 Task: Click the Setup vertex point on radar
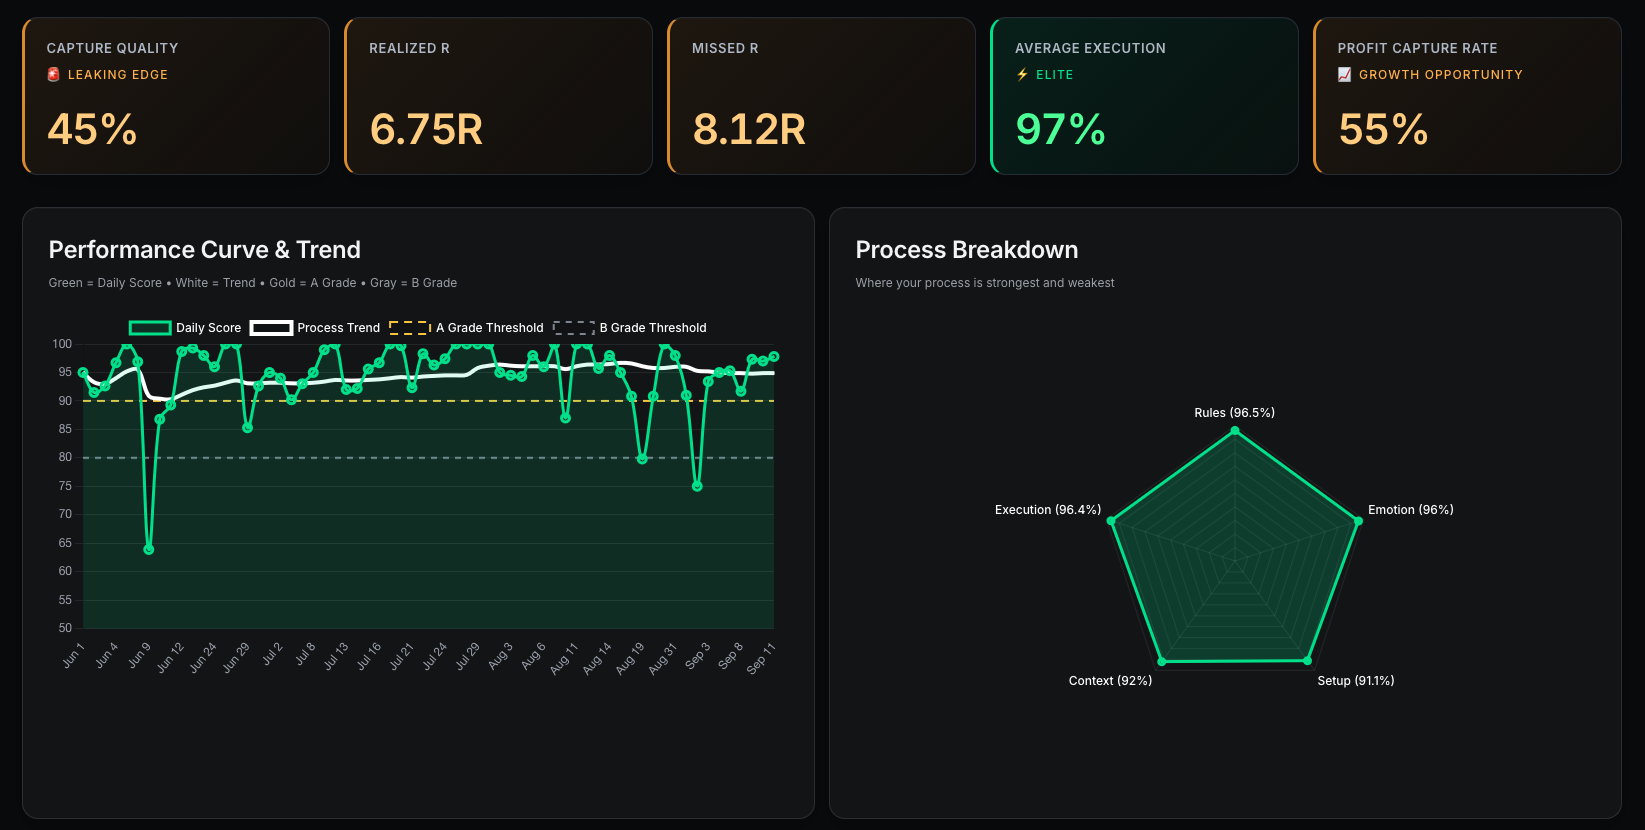pyautogui.click(x=1308, y=661)
